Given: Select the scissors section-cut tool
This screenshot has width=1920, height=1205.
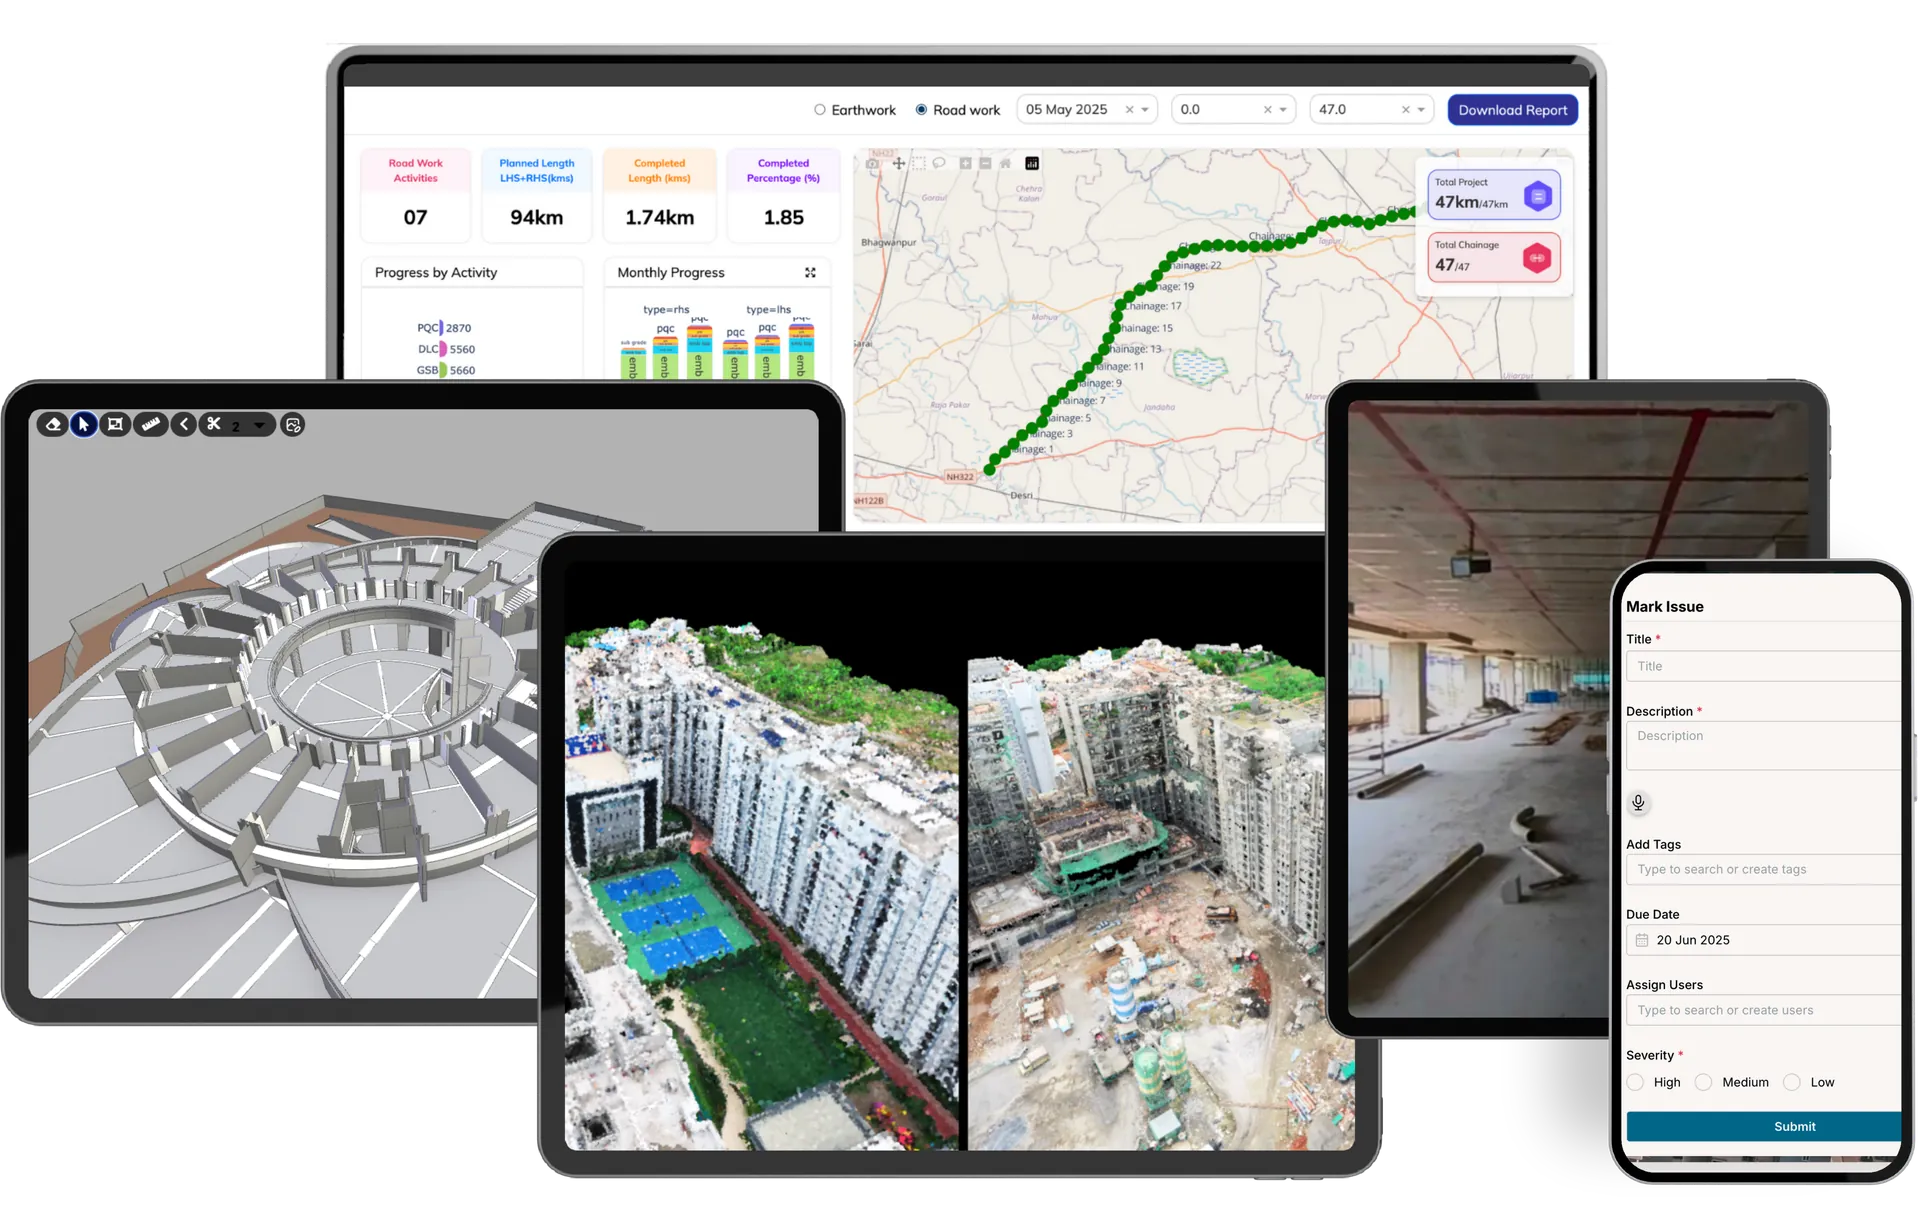Looking at the screenshot, I should 214,425.
